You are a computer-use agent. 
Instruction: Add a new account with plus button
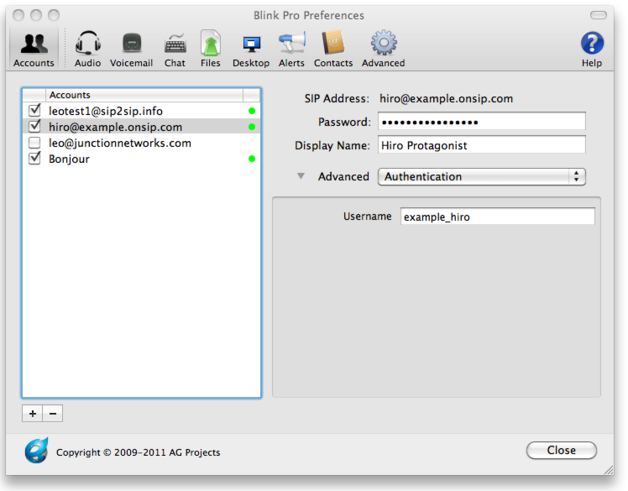[x=32, y=413]
